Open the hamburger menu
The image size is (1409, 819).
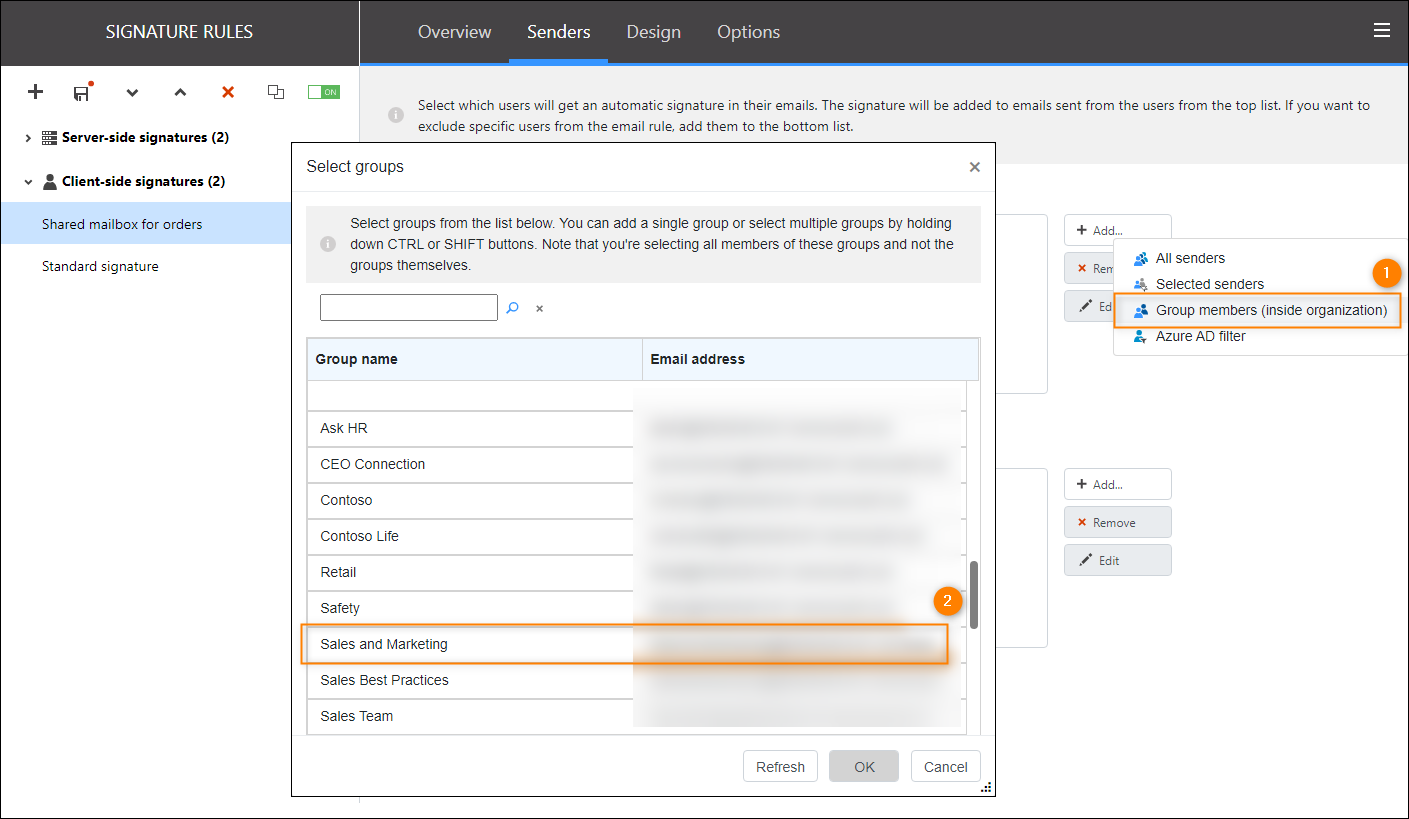1382,30
